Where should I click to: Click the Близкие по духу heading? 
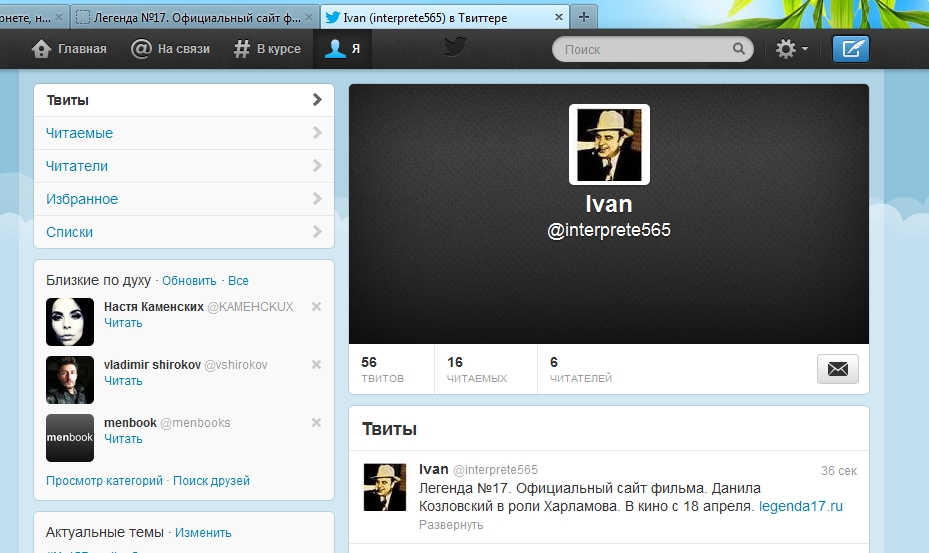click(98, 280)
